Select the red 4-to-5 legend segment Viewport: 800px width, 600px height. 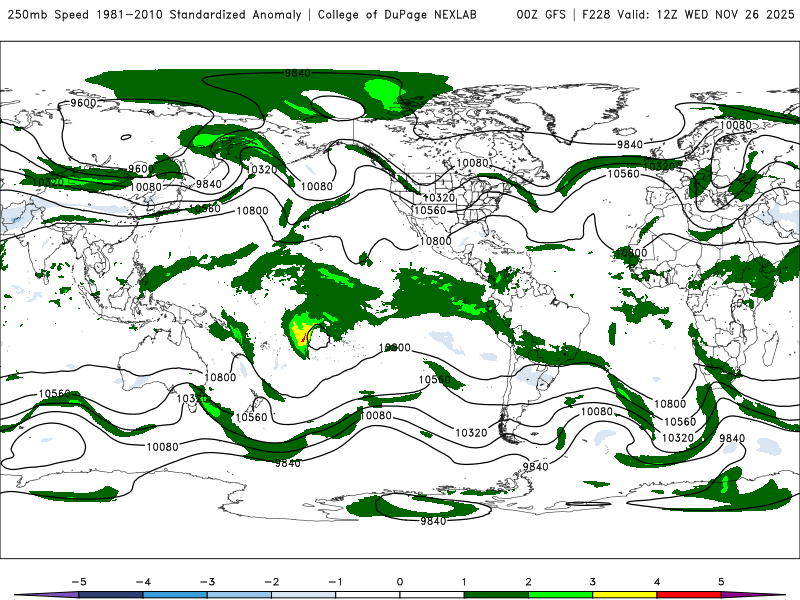click(x=689, y=595)
